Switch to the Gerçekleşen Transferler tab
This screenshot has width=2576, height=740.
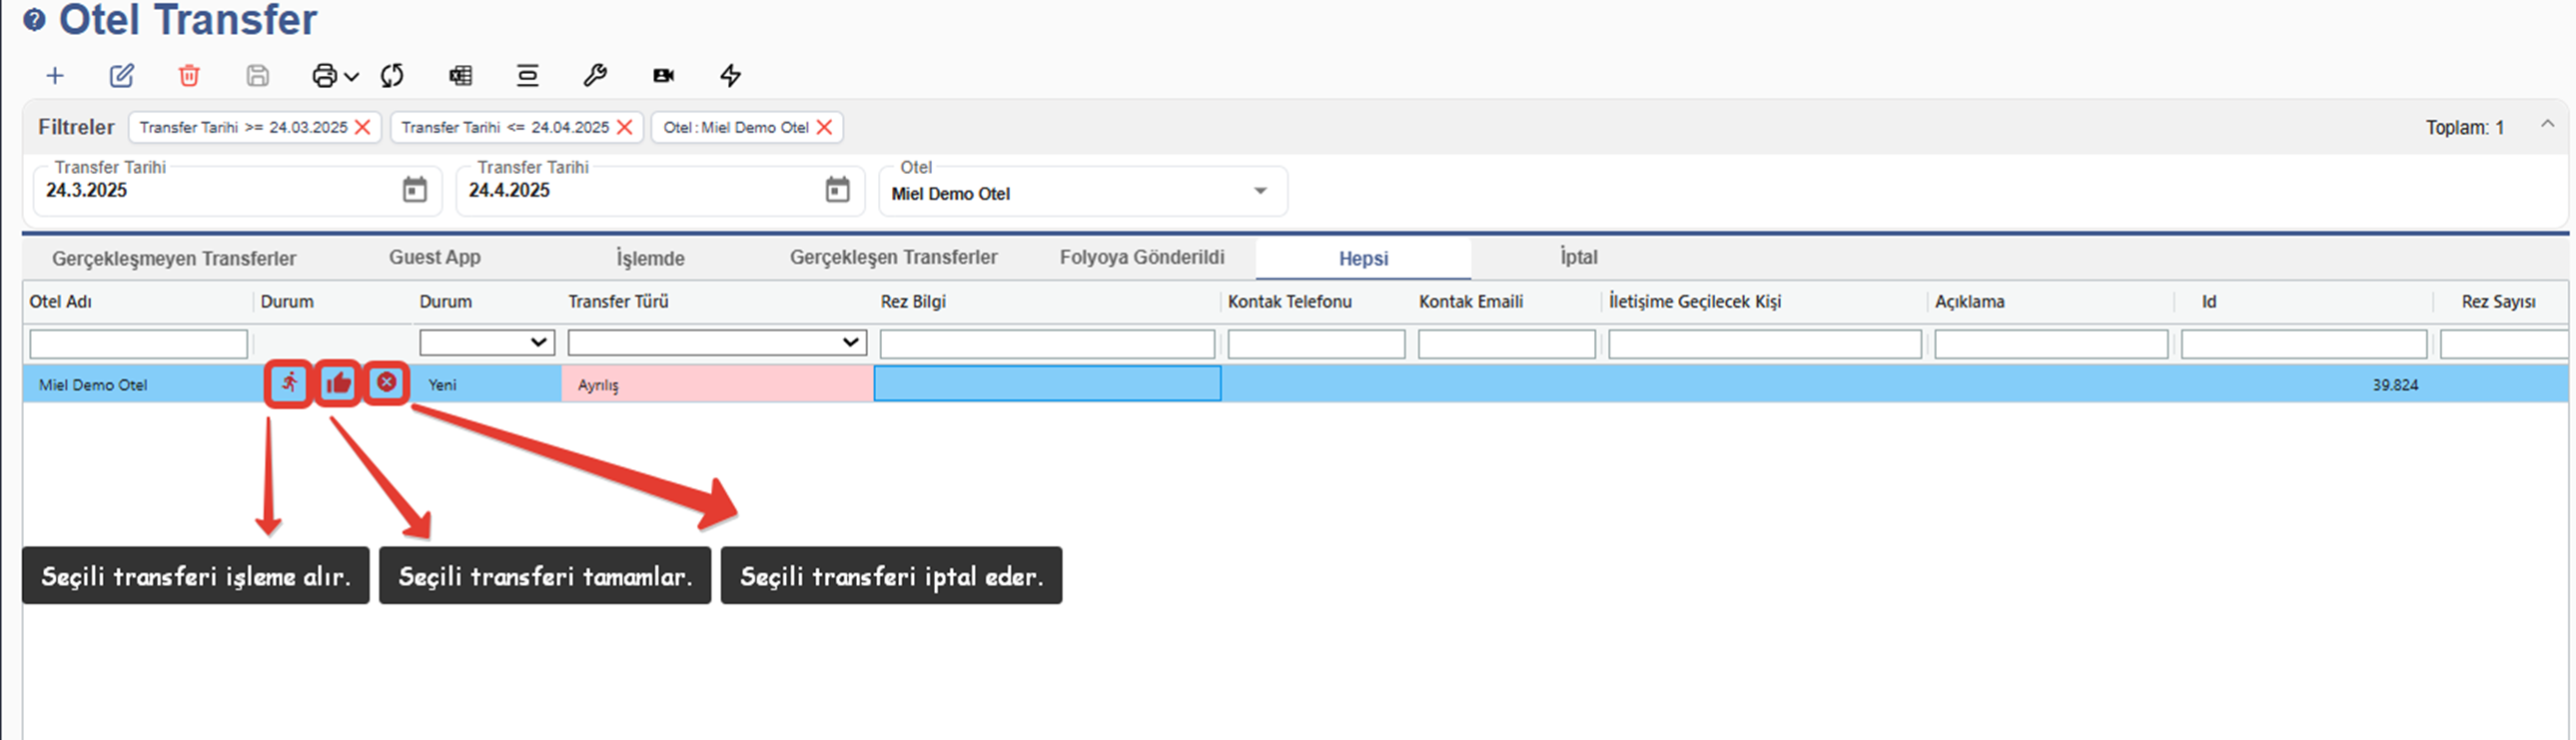point(893,258)
